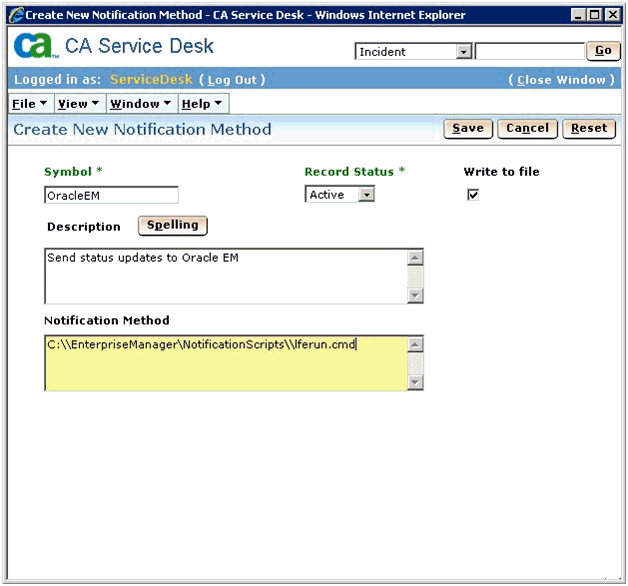Open the Help menu

(x=203, y=104)
